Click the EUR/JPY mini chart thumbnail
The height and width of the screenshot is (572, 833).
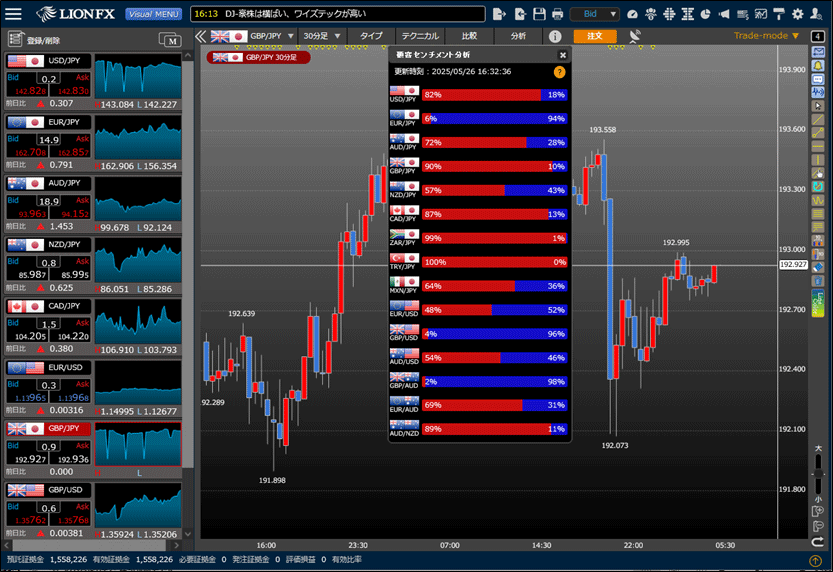138,140
